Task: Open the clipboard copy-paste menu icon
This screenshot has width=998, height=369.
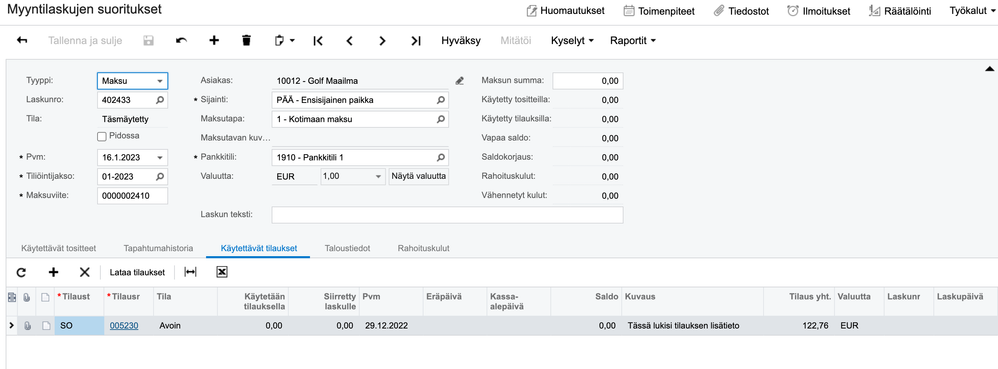Action: click(284, 41)
